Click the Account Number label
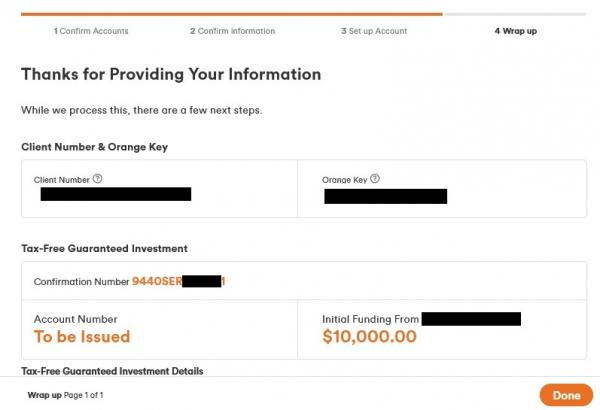The width and height of the screenshot is (600, 410). pyautogui.click(x=76, y=319)
